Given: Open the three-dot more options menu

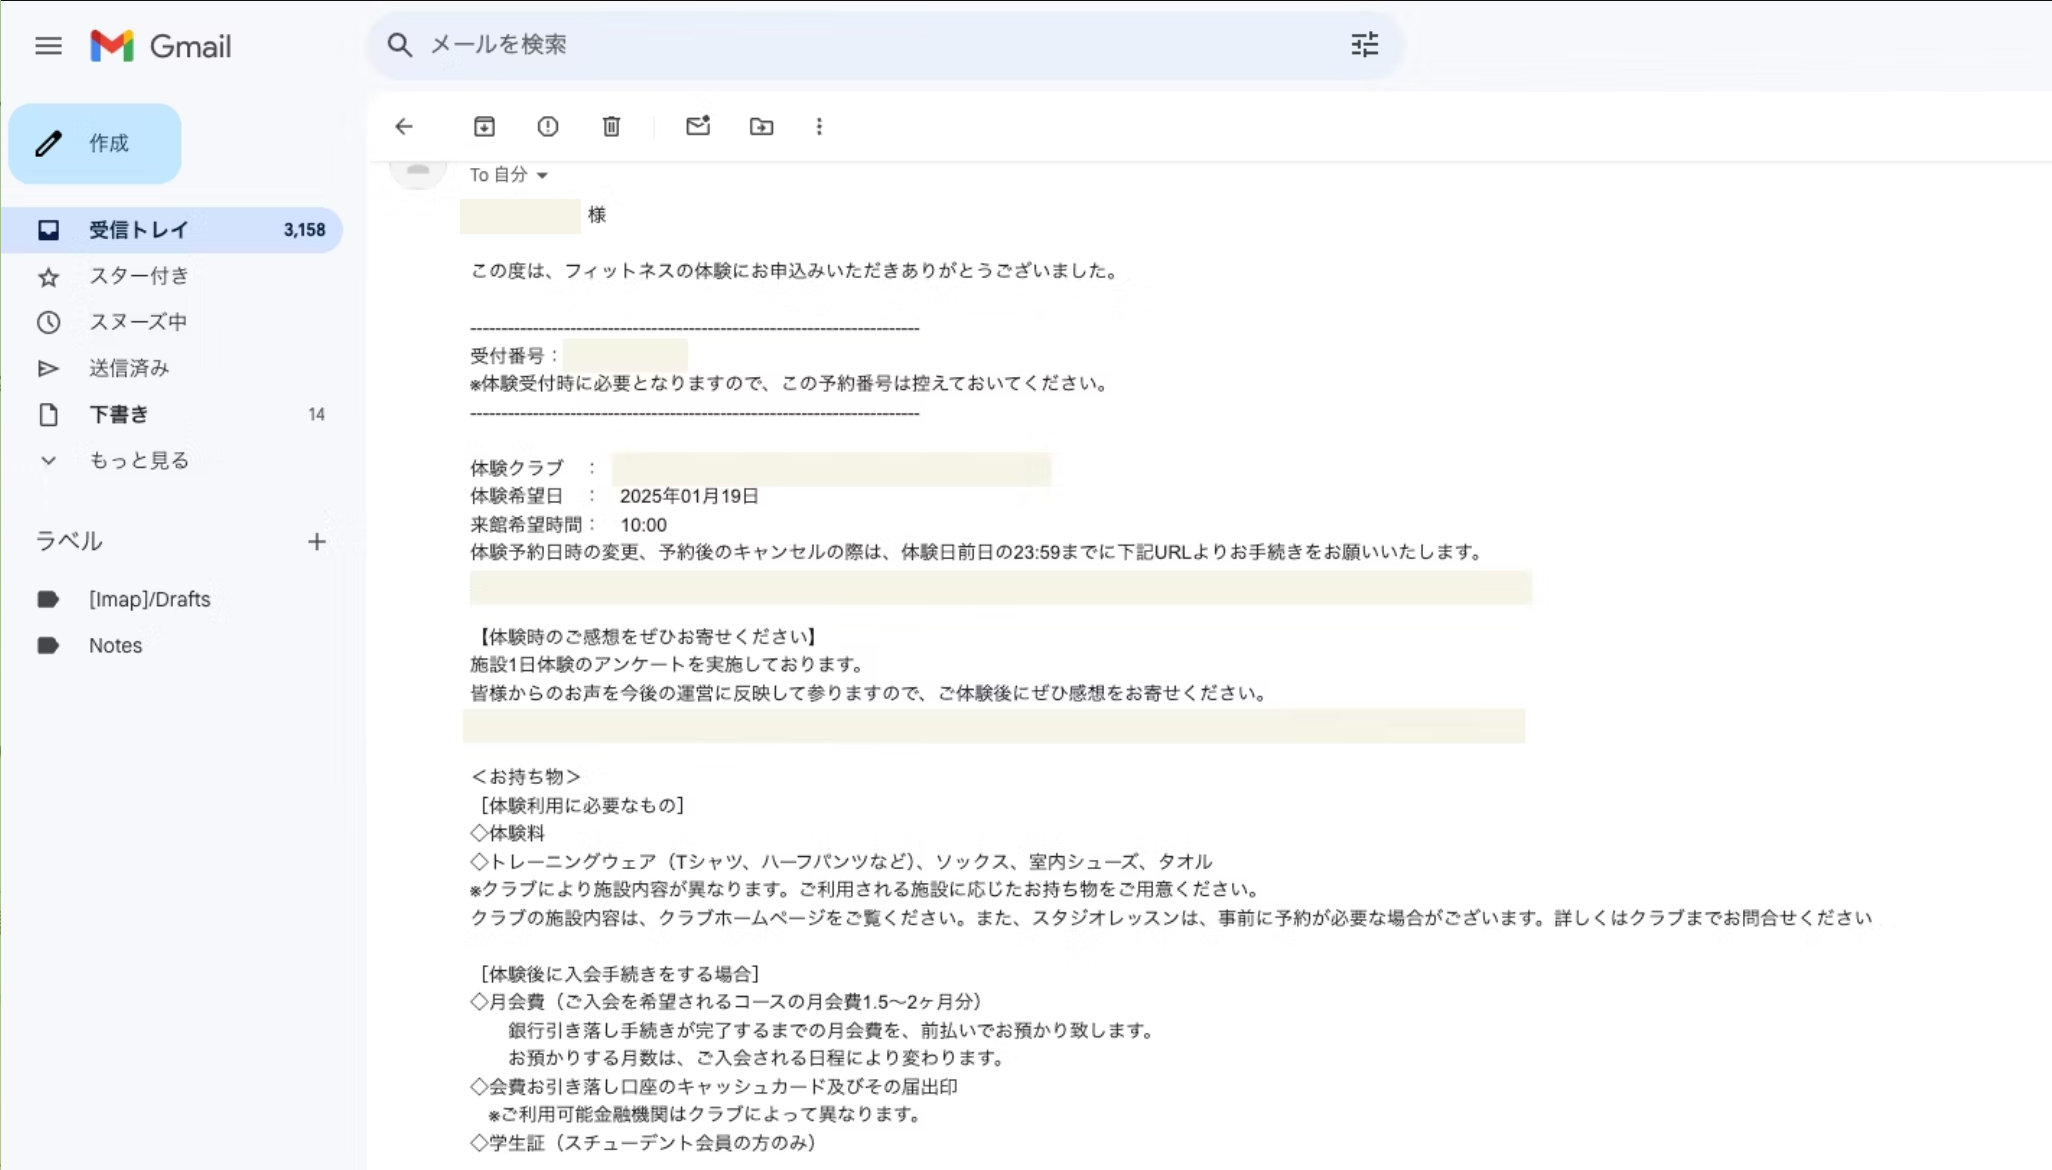Looking at the screenshot, I should tap(819, 126).
